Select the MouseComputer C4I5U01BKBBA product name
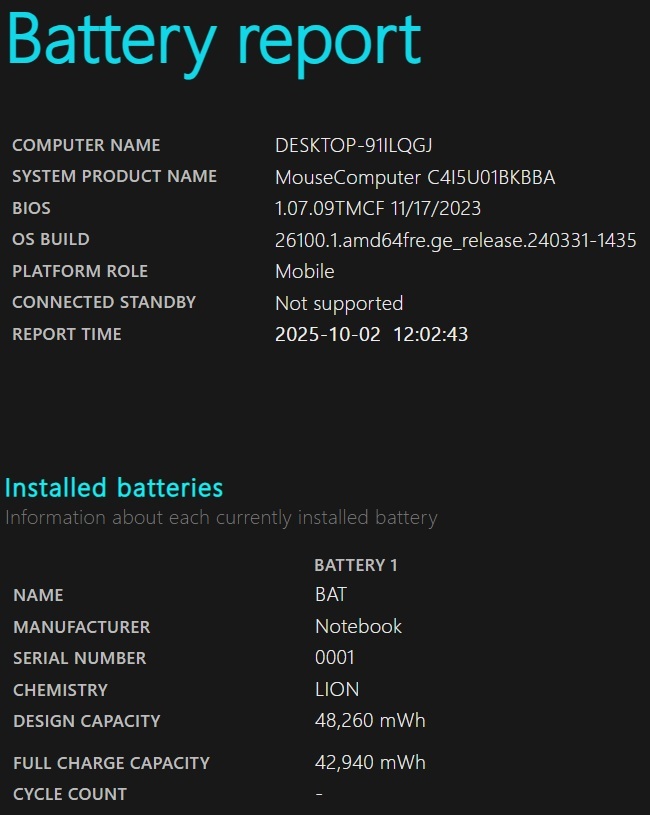The image size is (650, 815). 414,178
